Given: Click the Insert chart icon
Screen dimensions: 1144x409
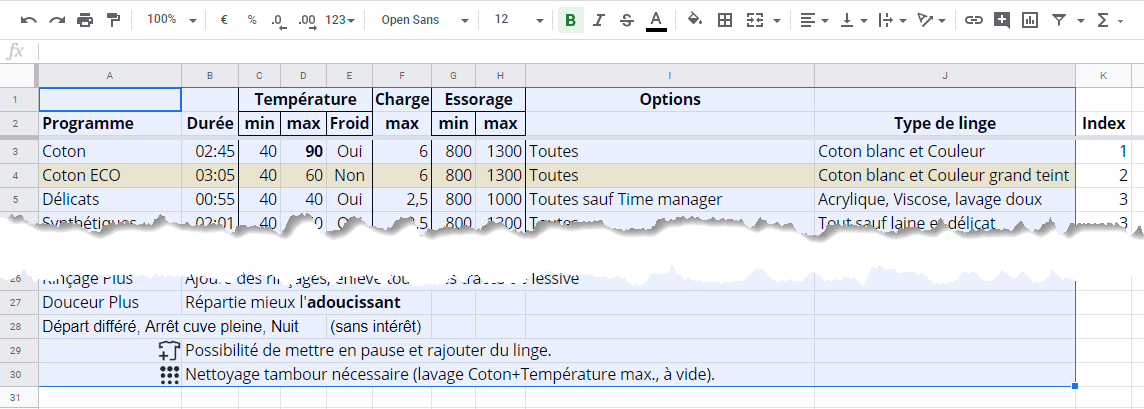Looking at the screenshot, I should pyautogui.click(x=1029, y=20).
